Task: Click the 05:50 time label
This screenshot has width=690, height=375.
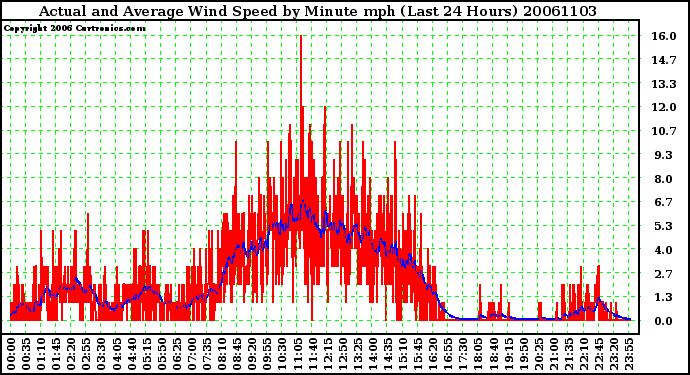Action: (161, 354)
